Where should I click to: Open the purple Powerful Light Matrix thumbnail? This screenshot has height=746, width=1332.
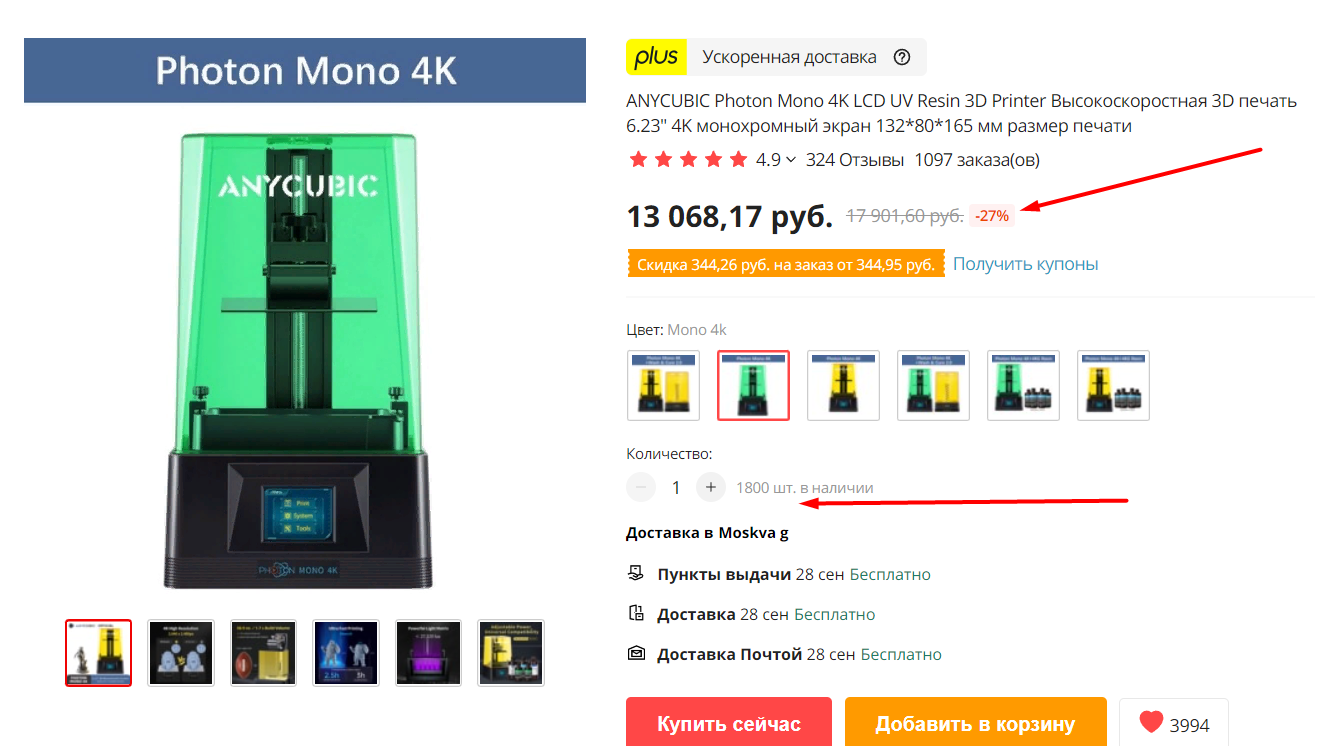click(x=428, y=653)
